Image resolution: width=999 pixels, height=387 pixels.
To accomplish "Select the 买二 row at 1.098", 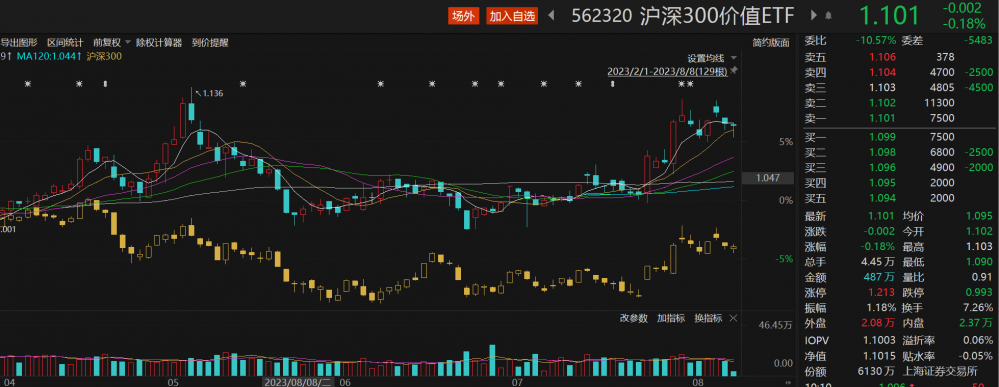I will point(899,152).
